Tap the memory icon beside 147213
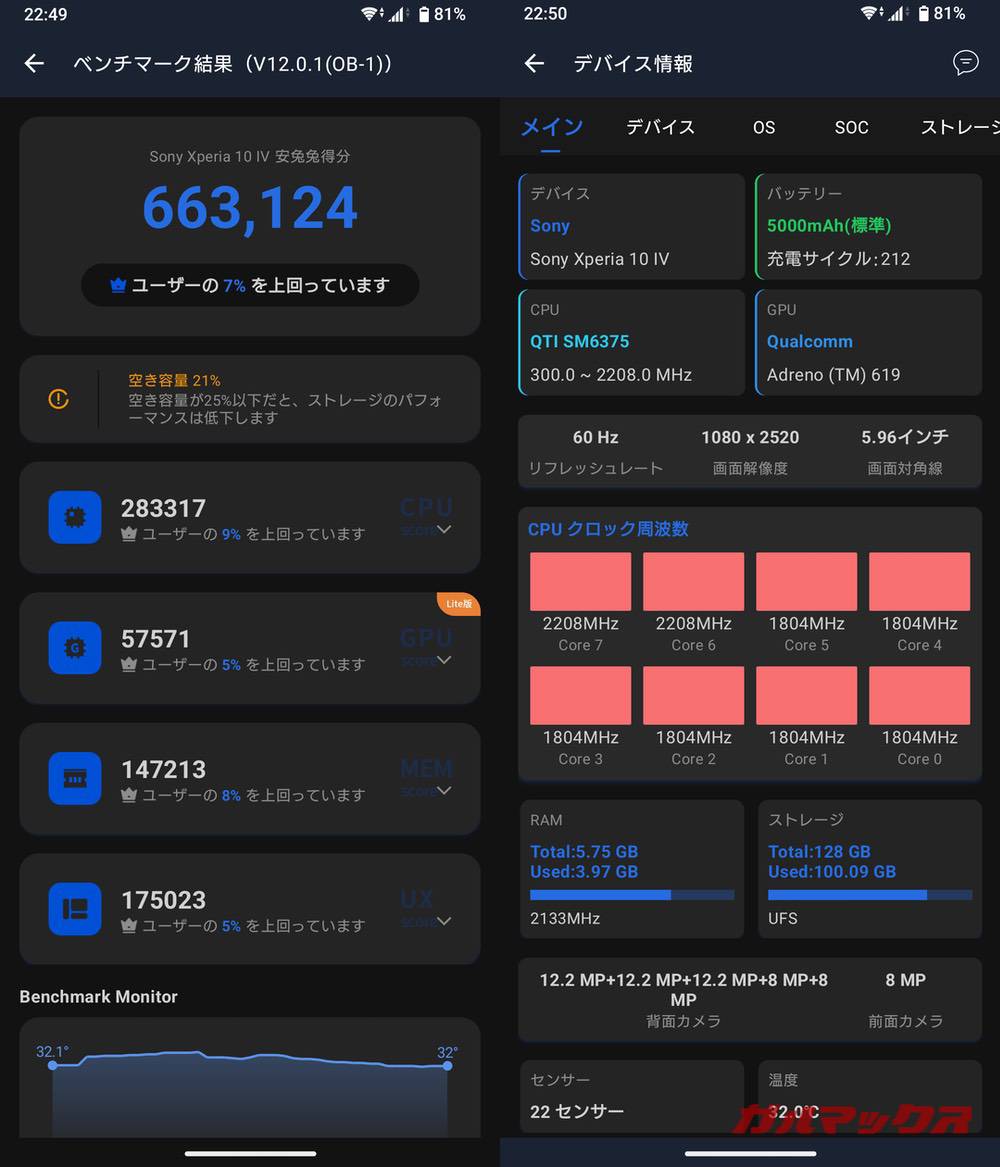This screenshot has height=1167, width=1000. tap(74, 778)
